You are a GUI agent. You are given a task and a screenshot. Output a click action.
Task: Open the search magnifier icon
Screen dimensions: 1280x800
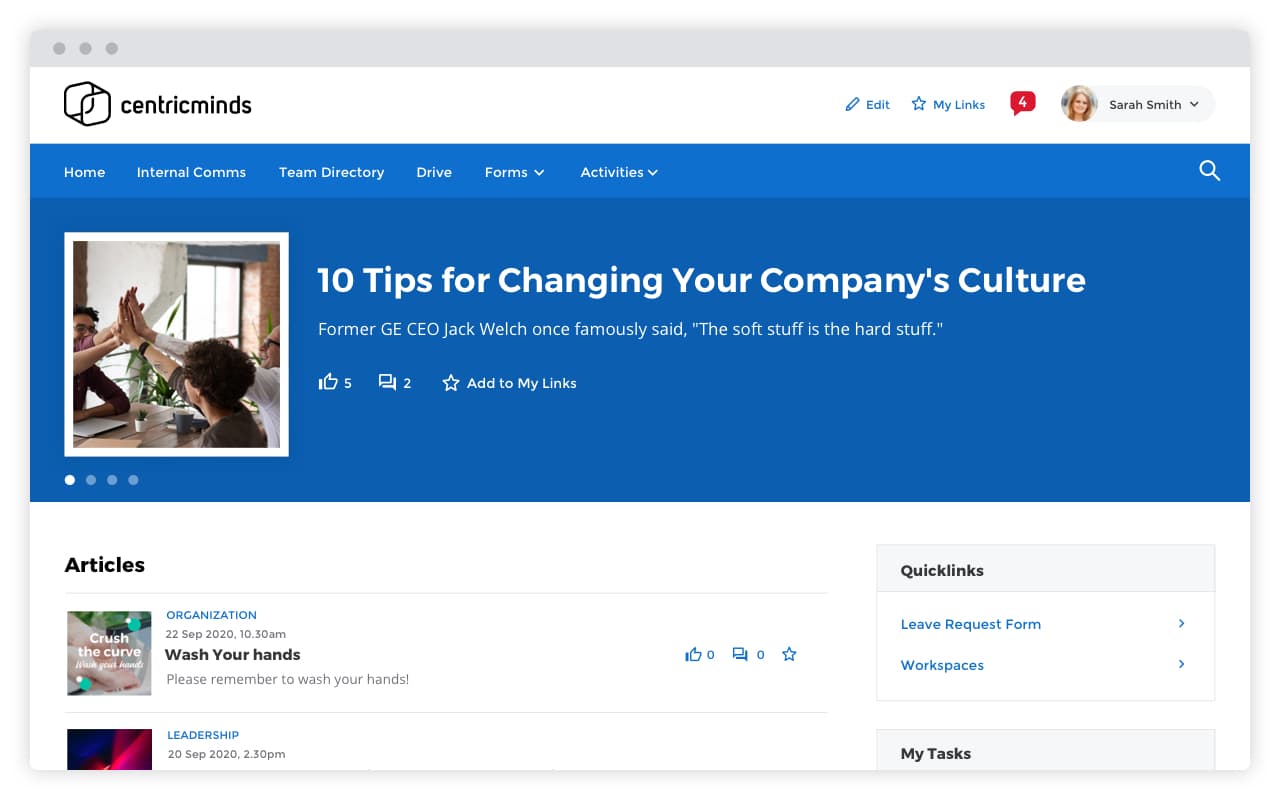click(1209, 171)
